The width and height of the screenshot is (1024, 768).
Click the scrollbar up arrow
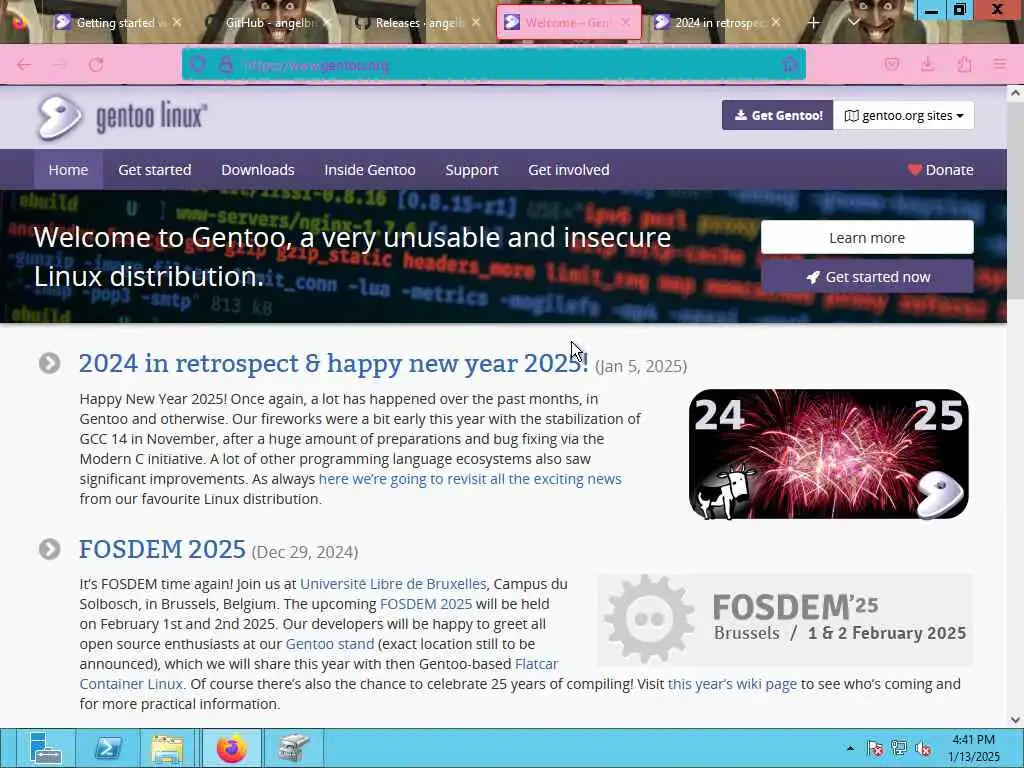[x=1016, y=93]
